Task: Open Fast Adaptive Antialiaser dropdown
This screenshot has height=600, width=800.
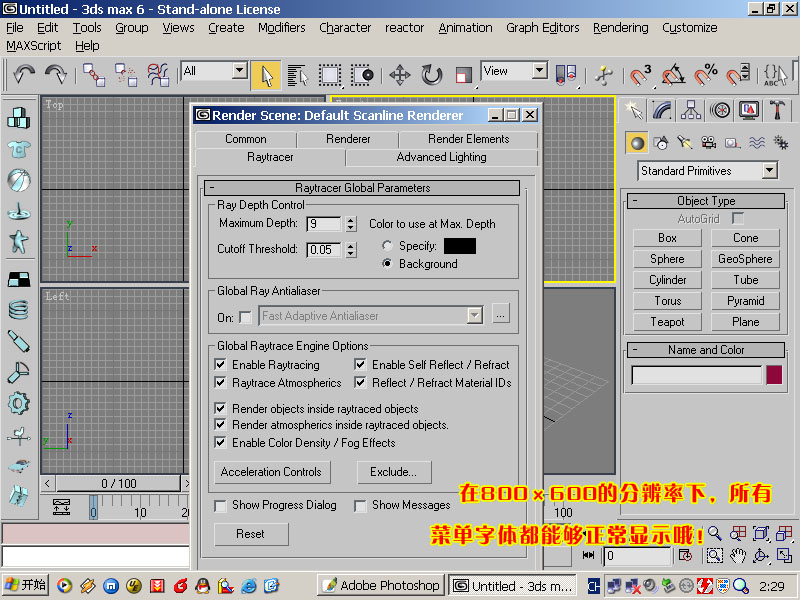Action: pos(474,315)
